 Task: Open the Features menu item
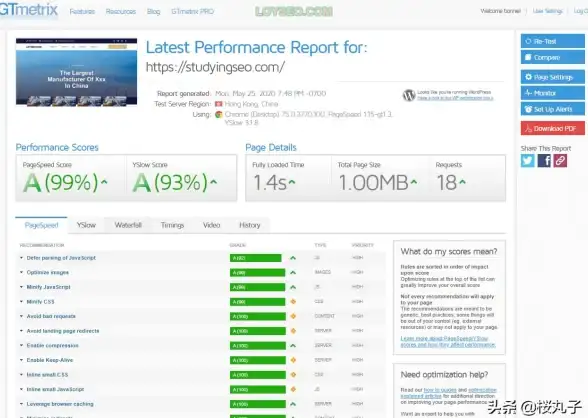click(x=82, y=12)
